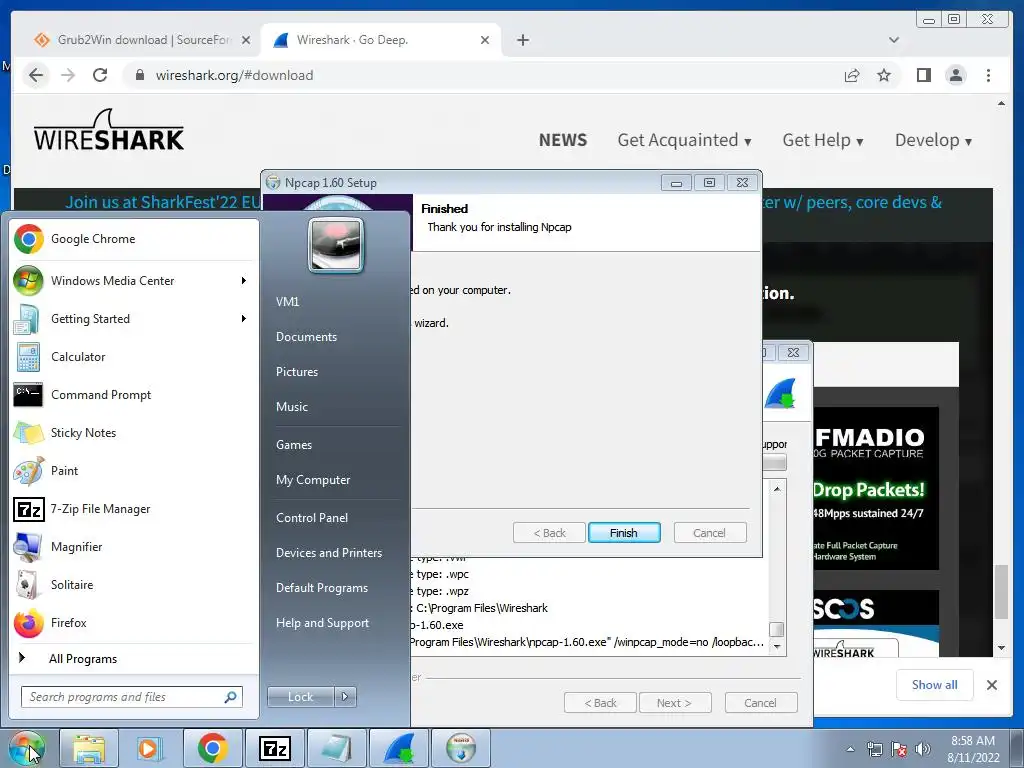
Task: Open shutdown options arrow next to Lock
Action: pos(345,697)
